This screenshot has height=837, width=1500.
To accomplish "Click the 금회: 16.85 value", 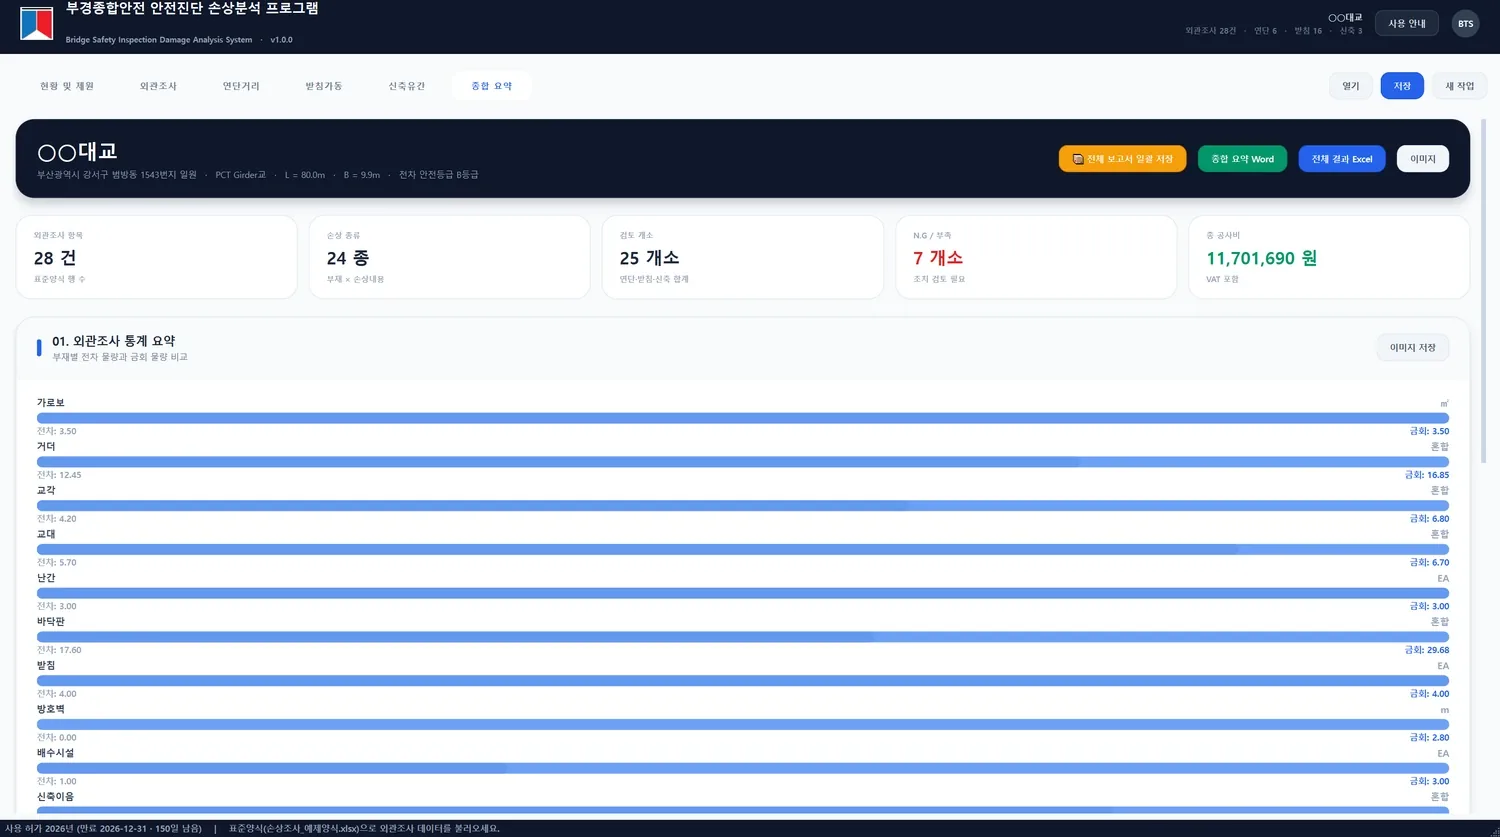I will click(x=1427, y=475).
